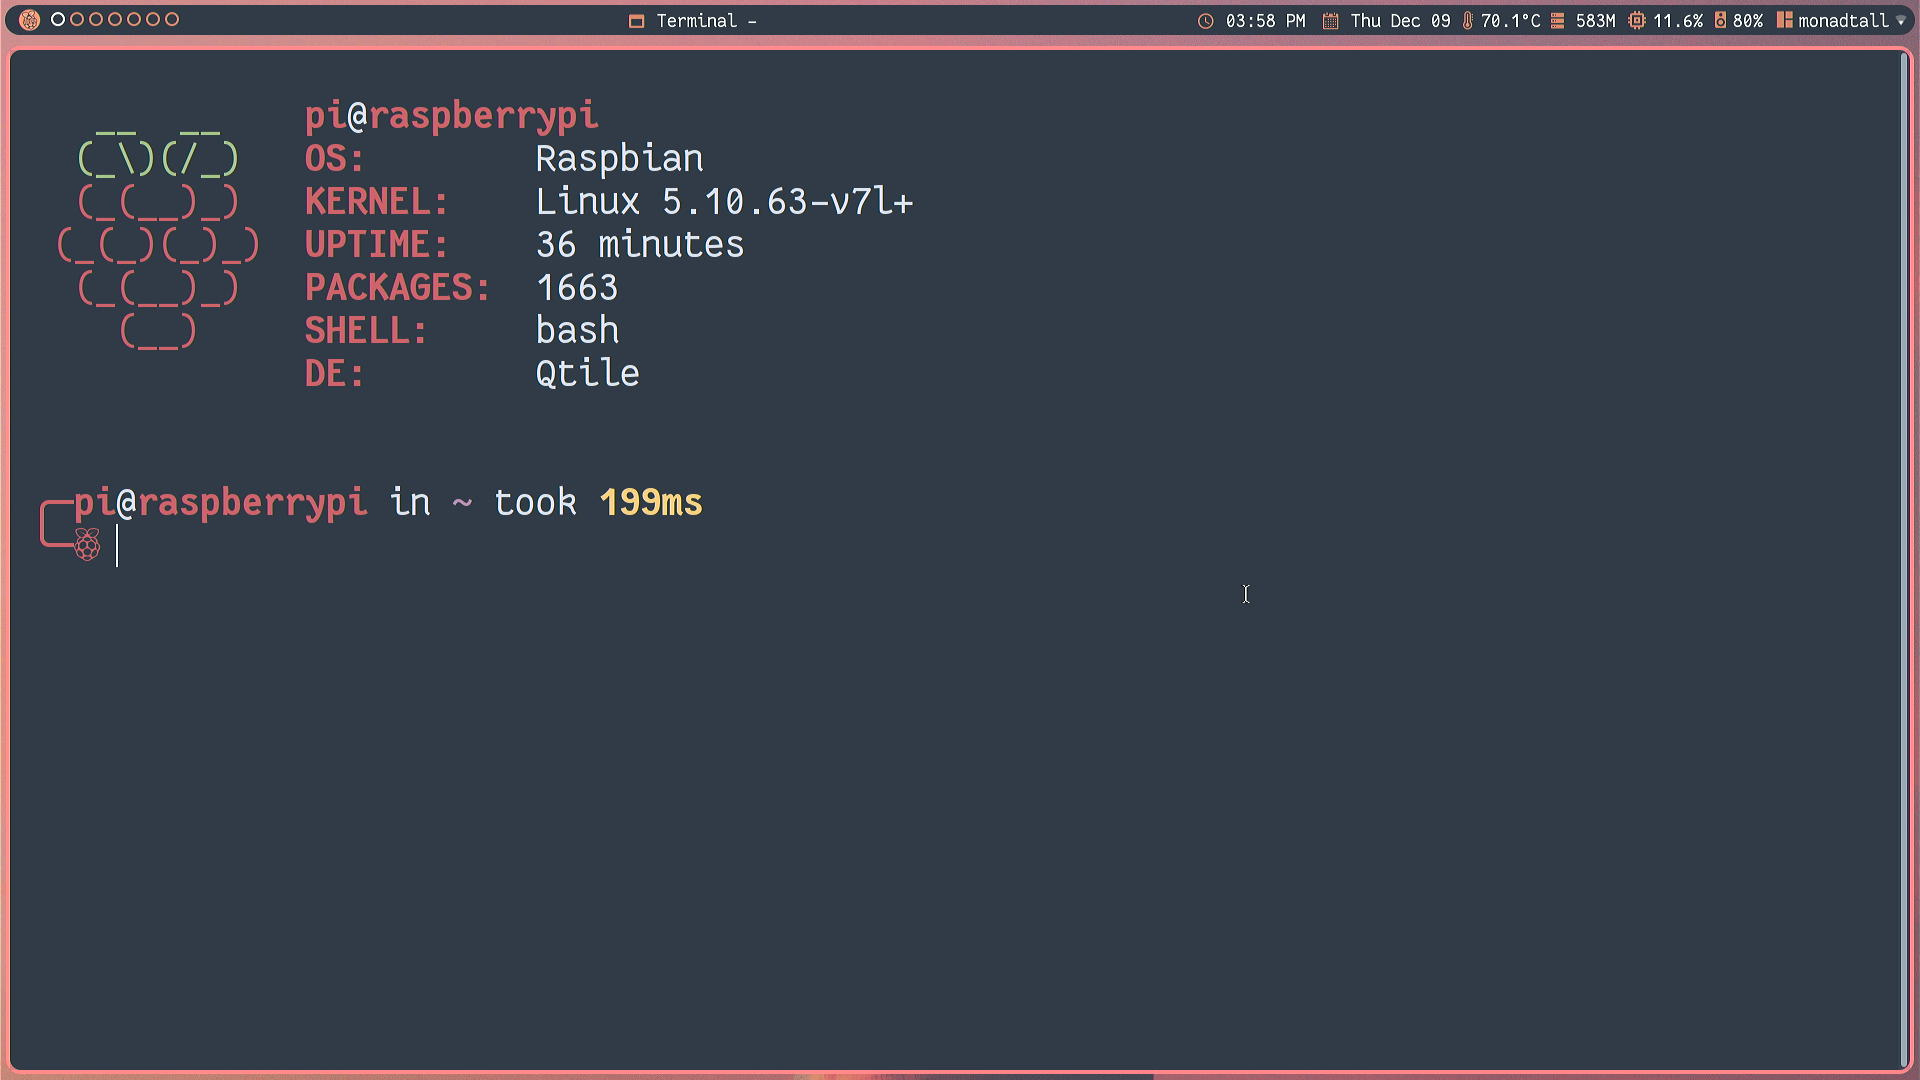1920x1080 pixels.
Task: Click the speaker volume icon beside 80%
Action: (x=1720, y=20)
